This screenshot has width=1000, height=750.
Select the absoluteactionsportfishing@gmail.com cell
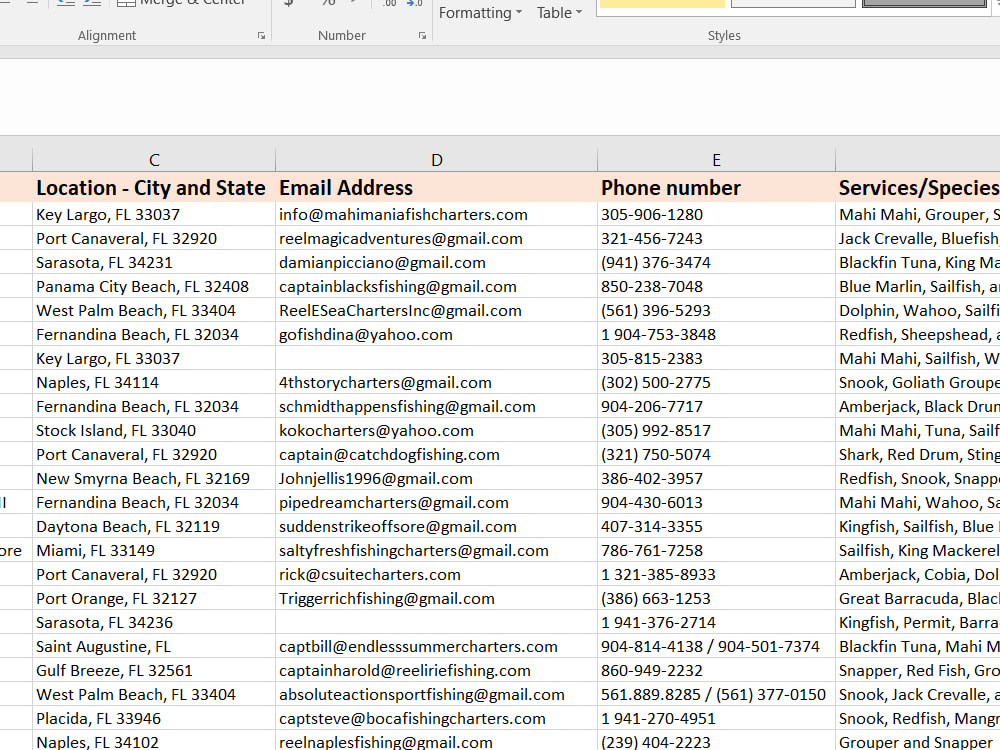tap(436, 695)
